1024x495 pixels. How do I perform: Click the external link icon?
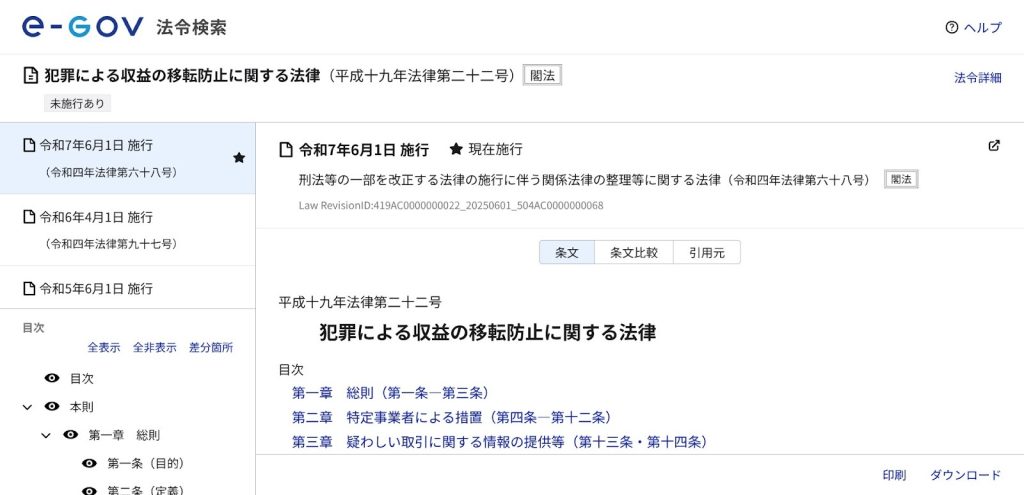pos(993,146)
